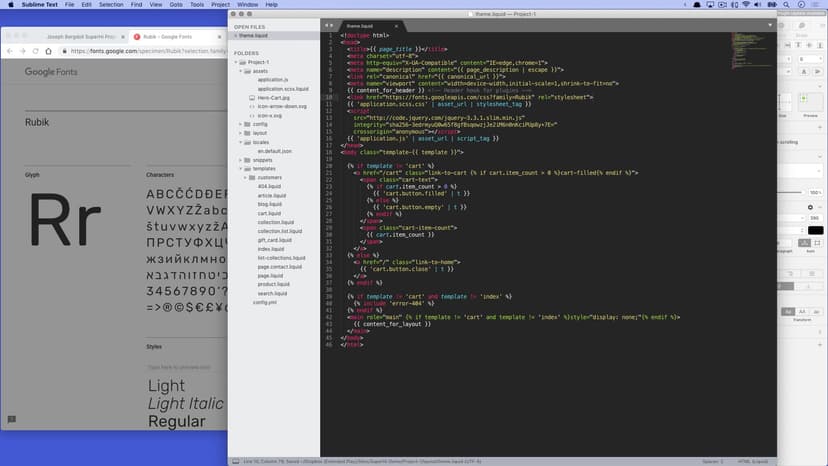828x466 pixels.
Task: Open the Selection menu
Action: [111, 5]
